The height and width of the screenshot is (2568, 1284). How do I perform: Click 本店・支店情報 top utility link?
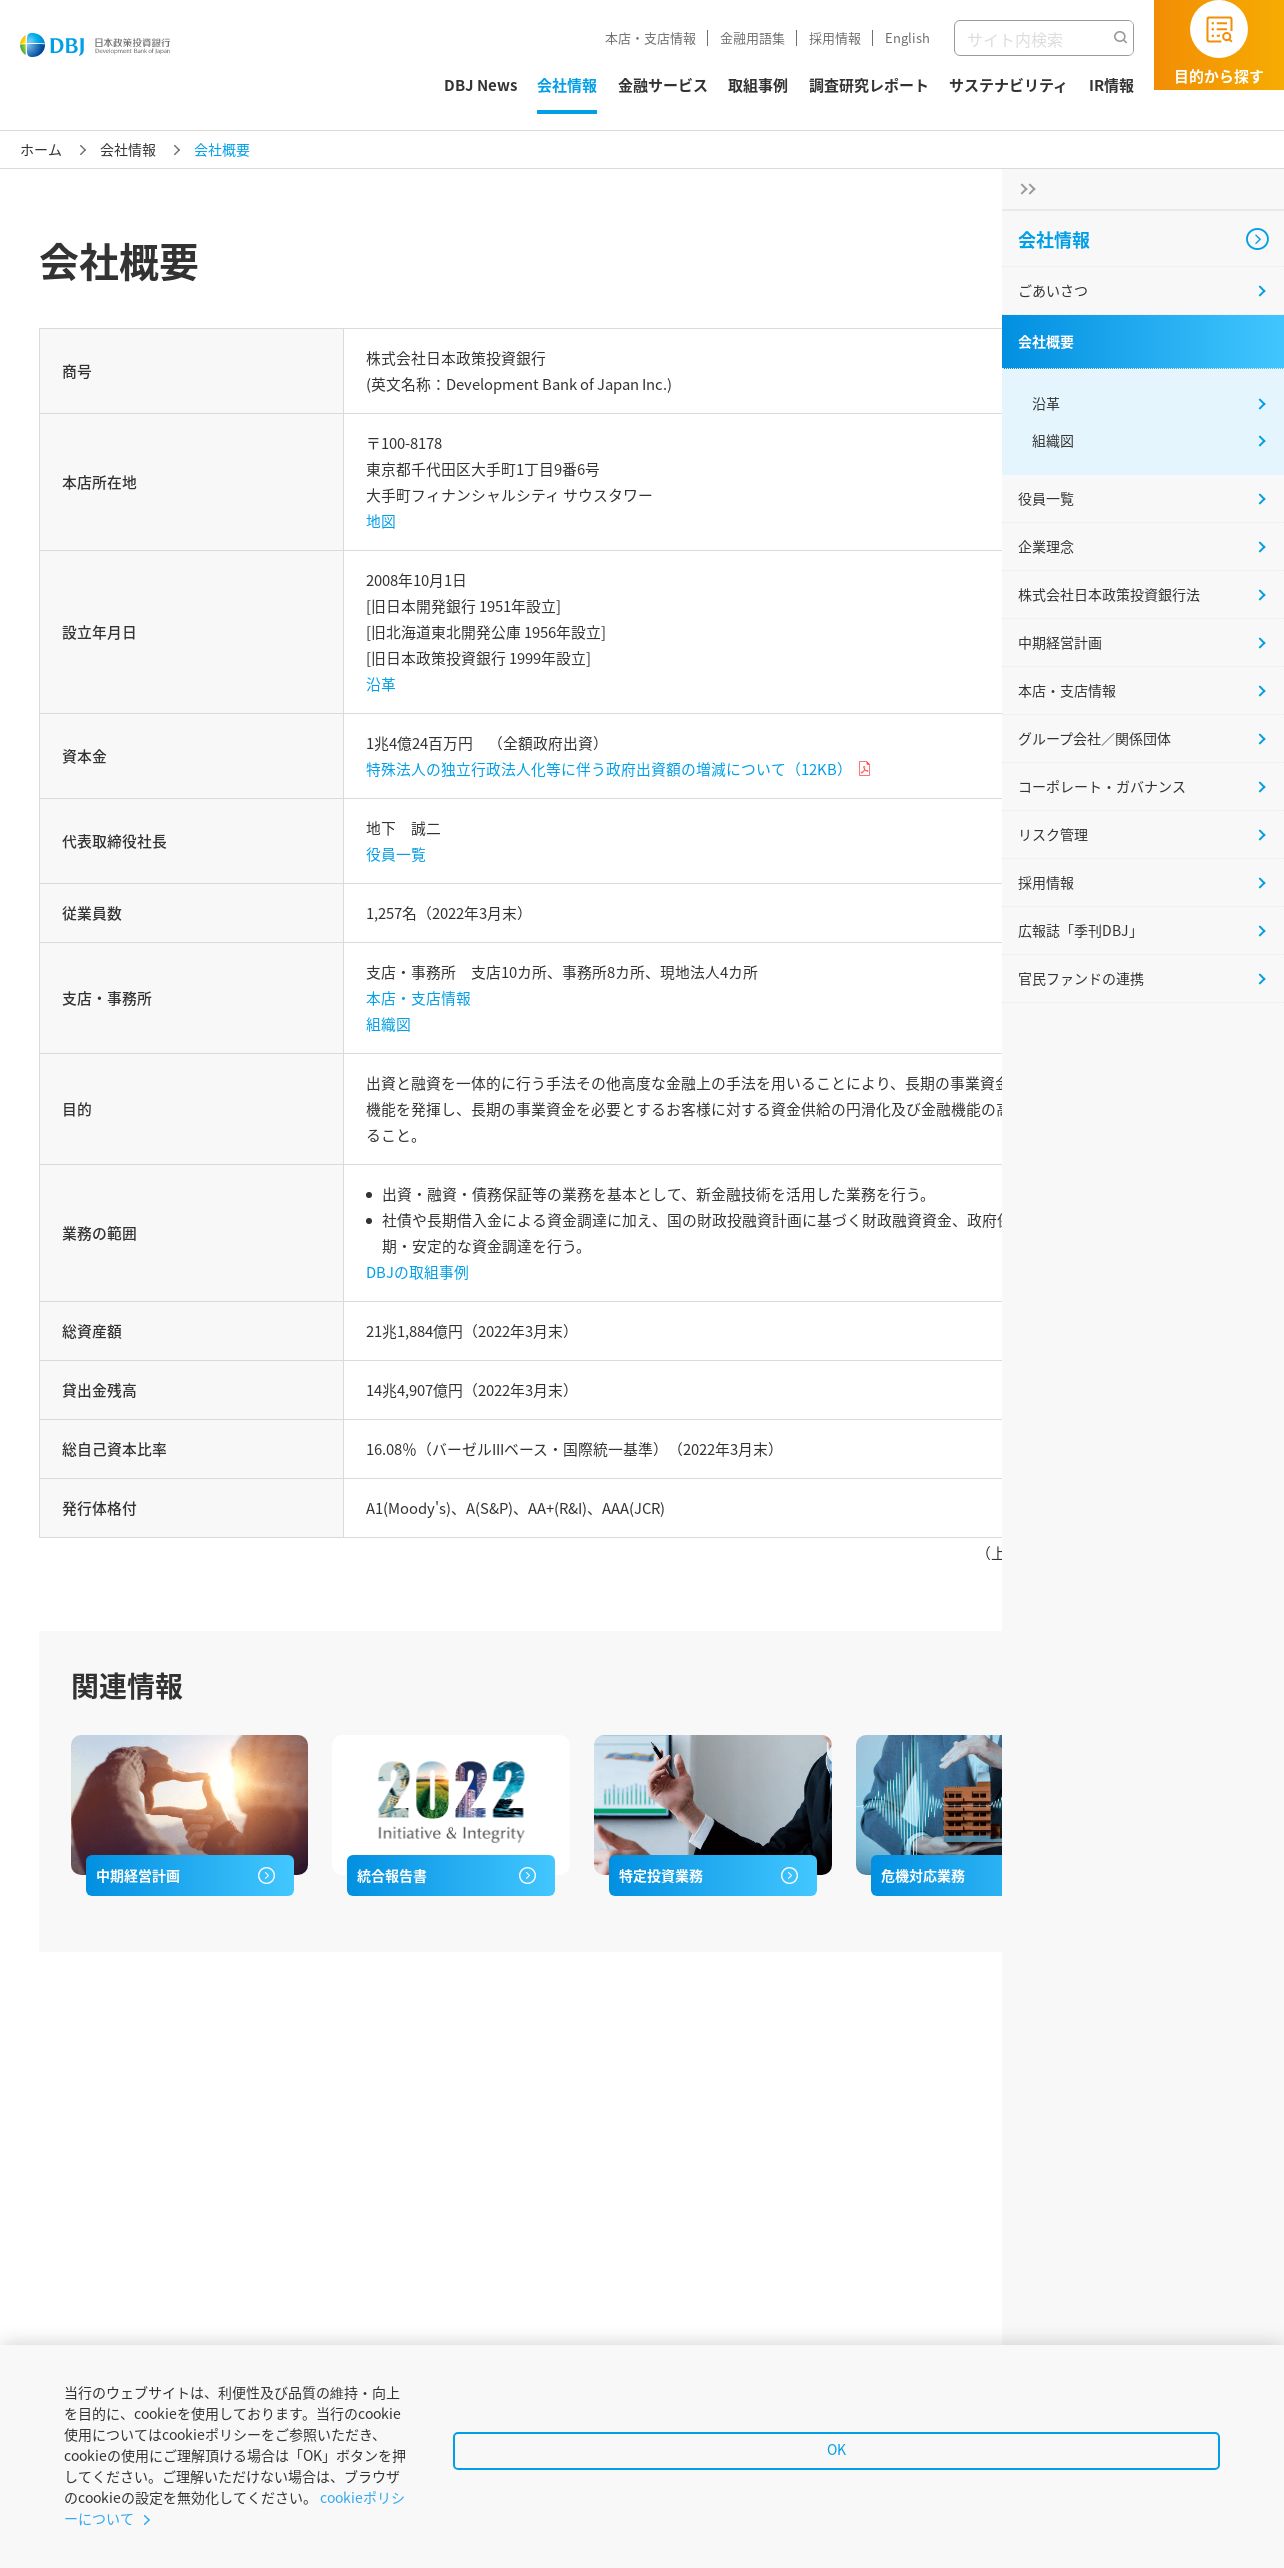click(x=650, y=38)
